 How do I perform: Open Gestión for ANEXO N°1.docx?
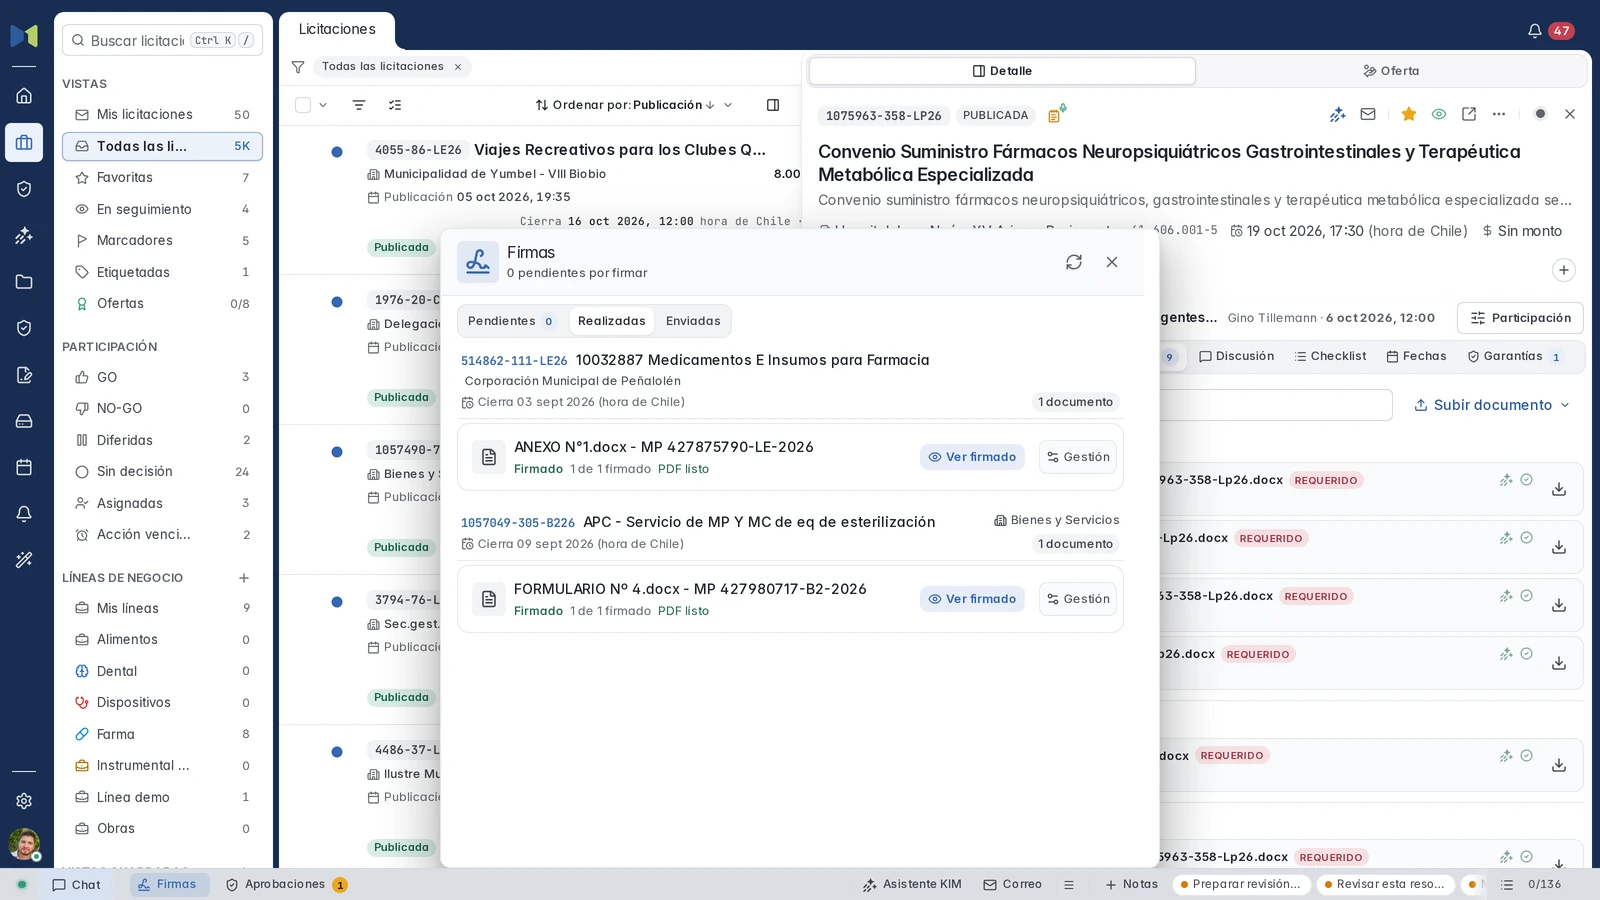tap(1078, 457)
